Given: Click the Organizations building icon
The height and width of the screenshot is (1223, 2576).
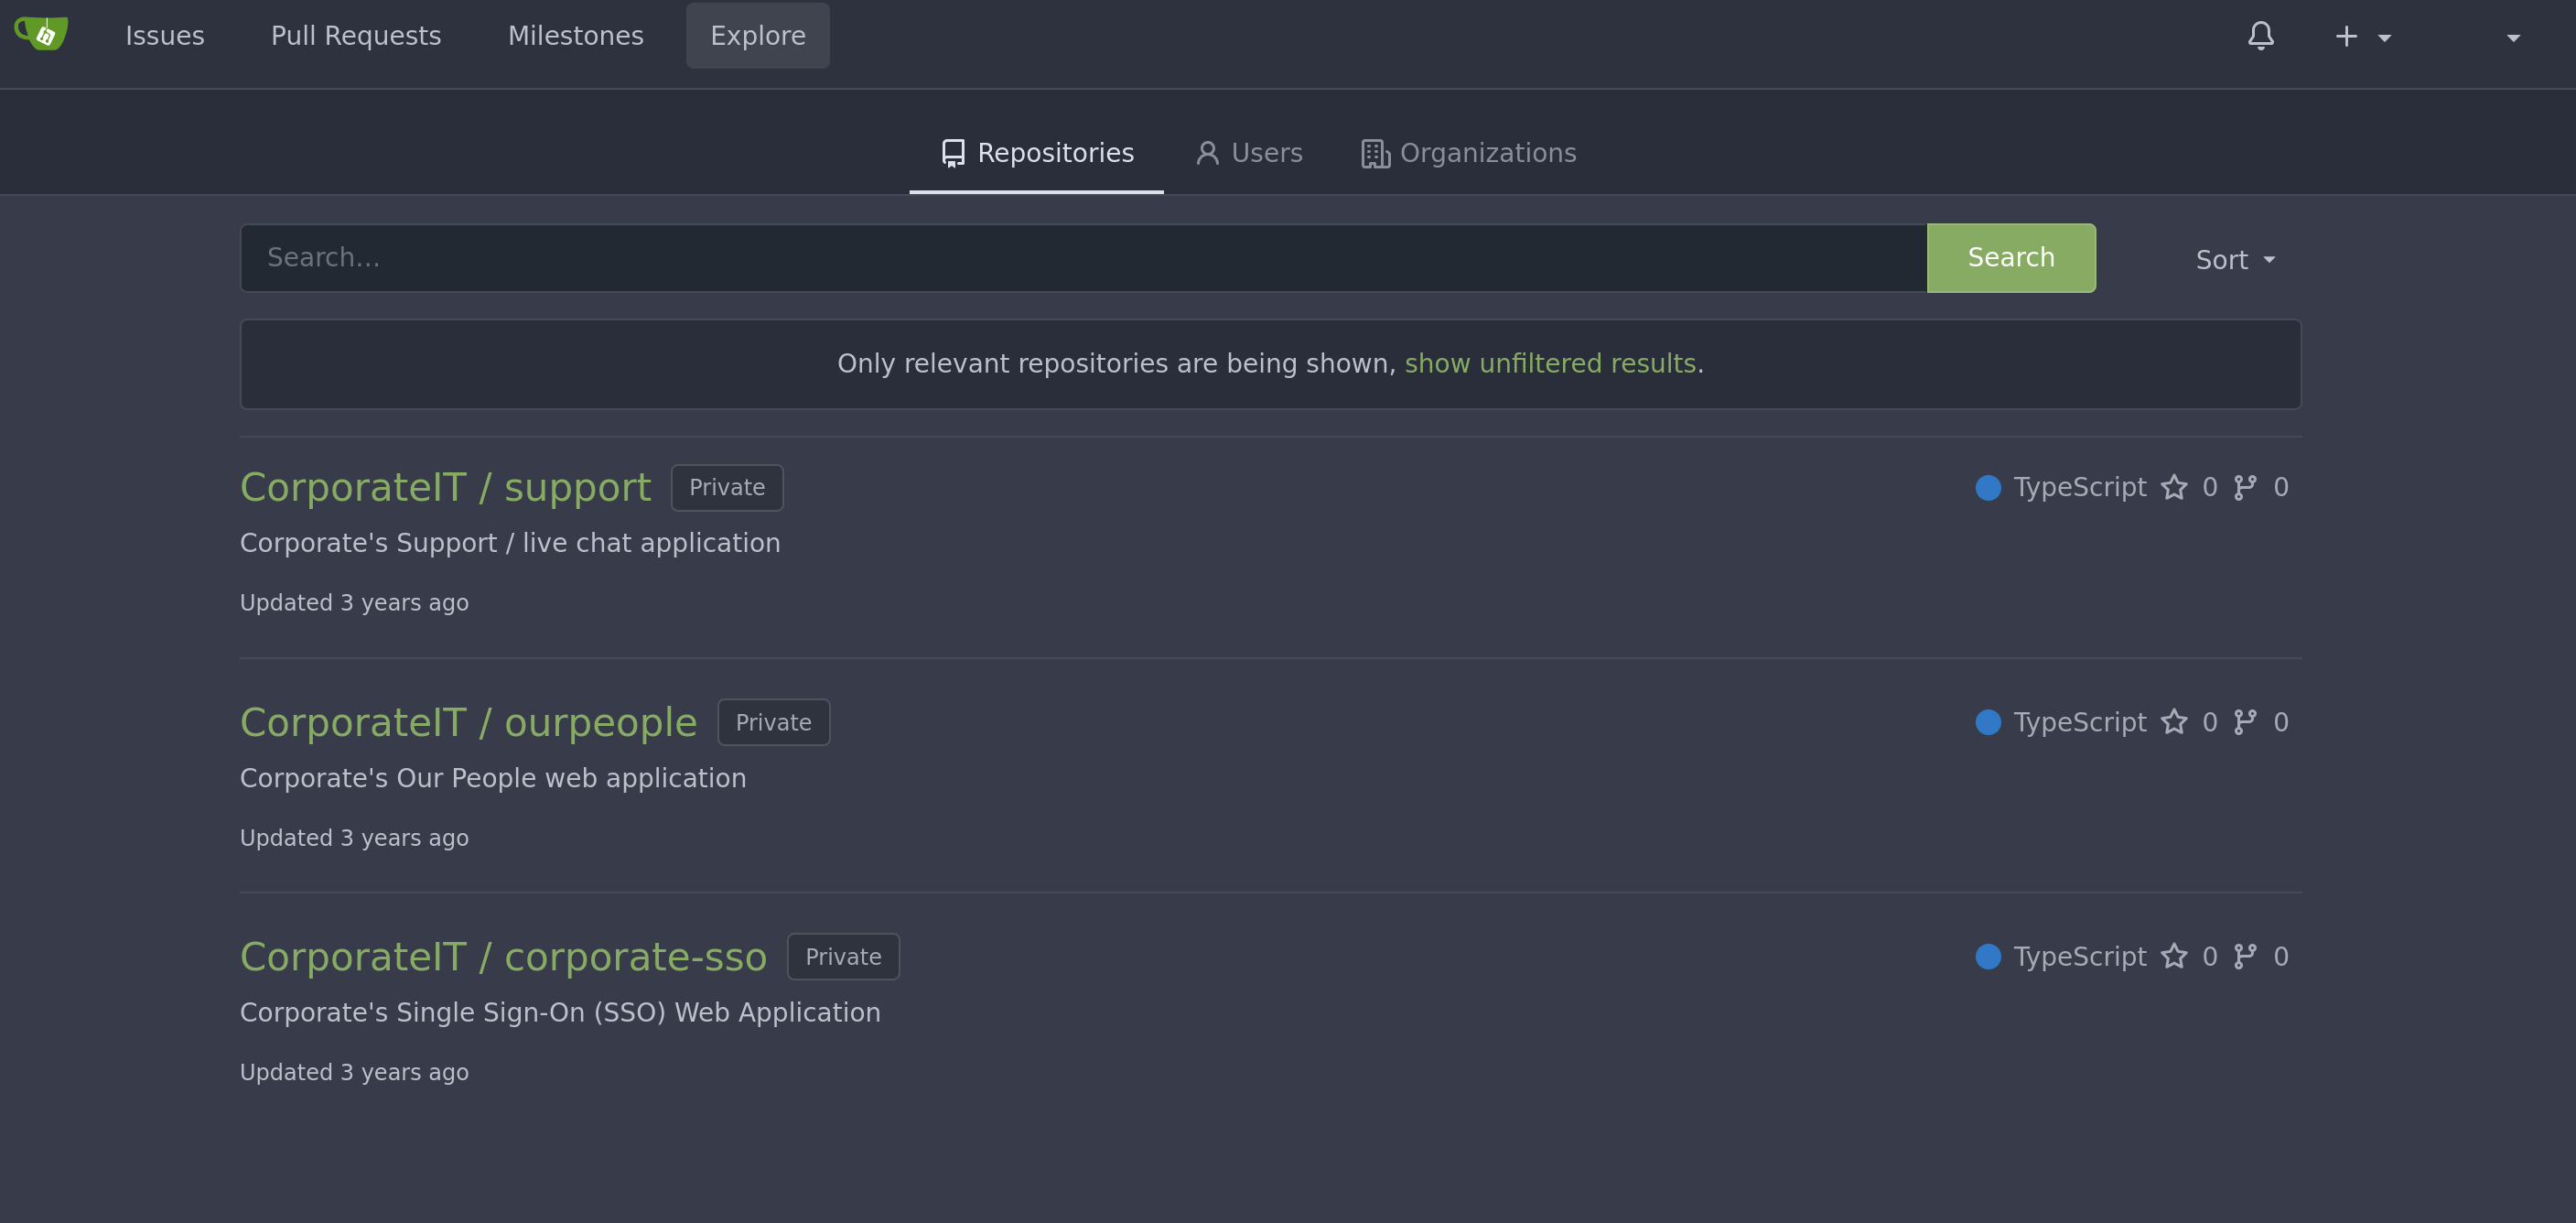Looking at the screenshot, I should (x=1375, y=154).
